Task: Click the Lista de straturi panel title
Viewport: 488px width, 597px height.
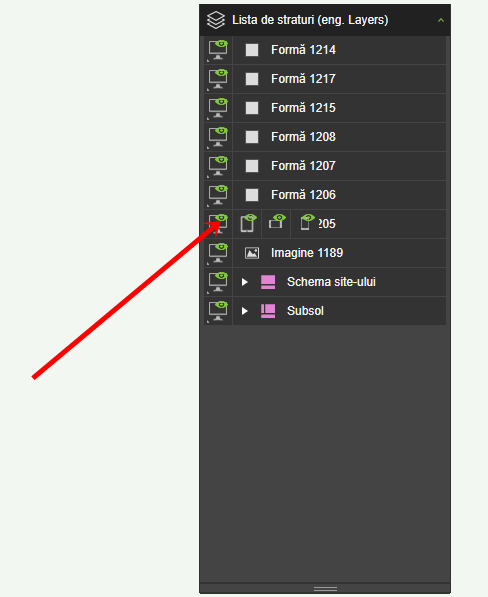Action: (310, 20)
